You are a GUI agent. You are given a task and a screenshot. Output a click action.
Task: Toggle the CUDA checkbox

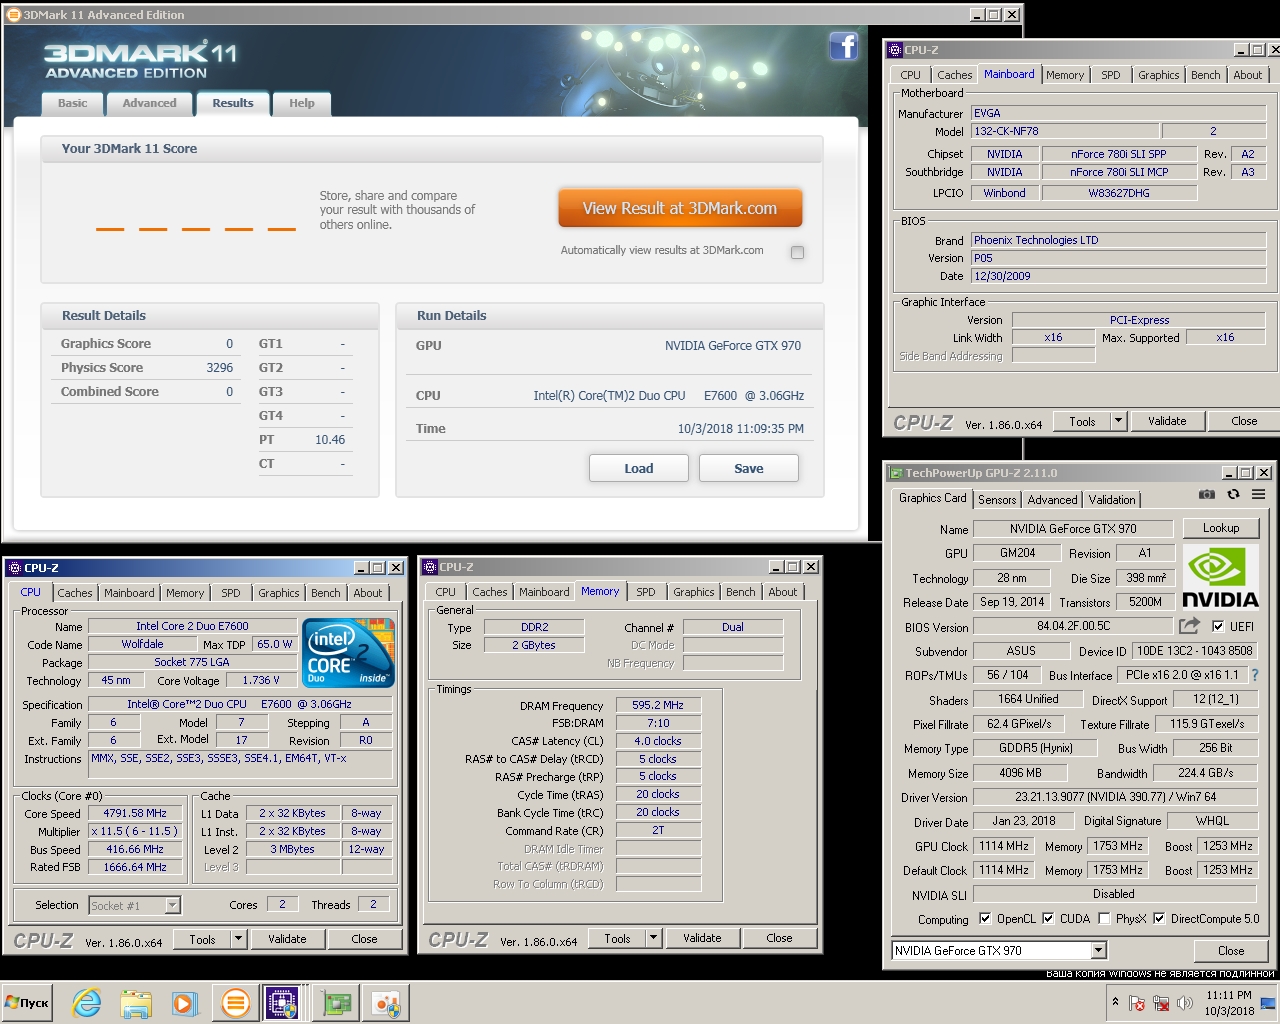[1048, 918]
